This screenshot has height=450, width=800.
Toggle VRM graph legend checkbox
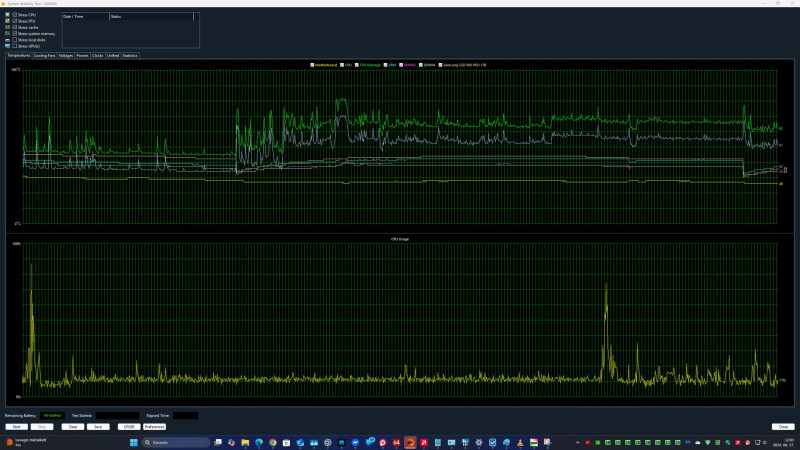click(x=385, y=65)
